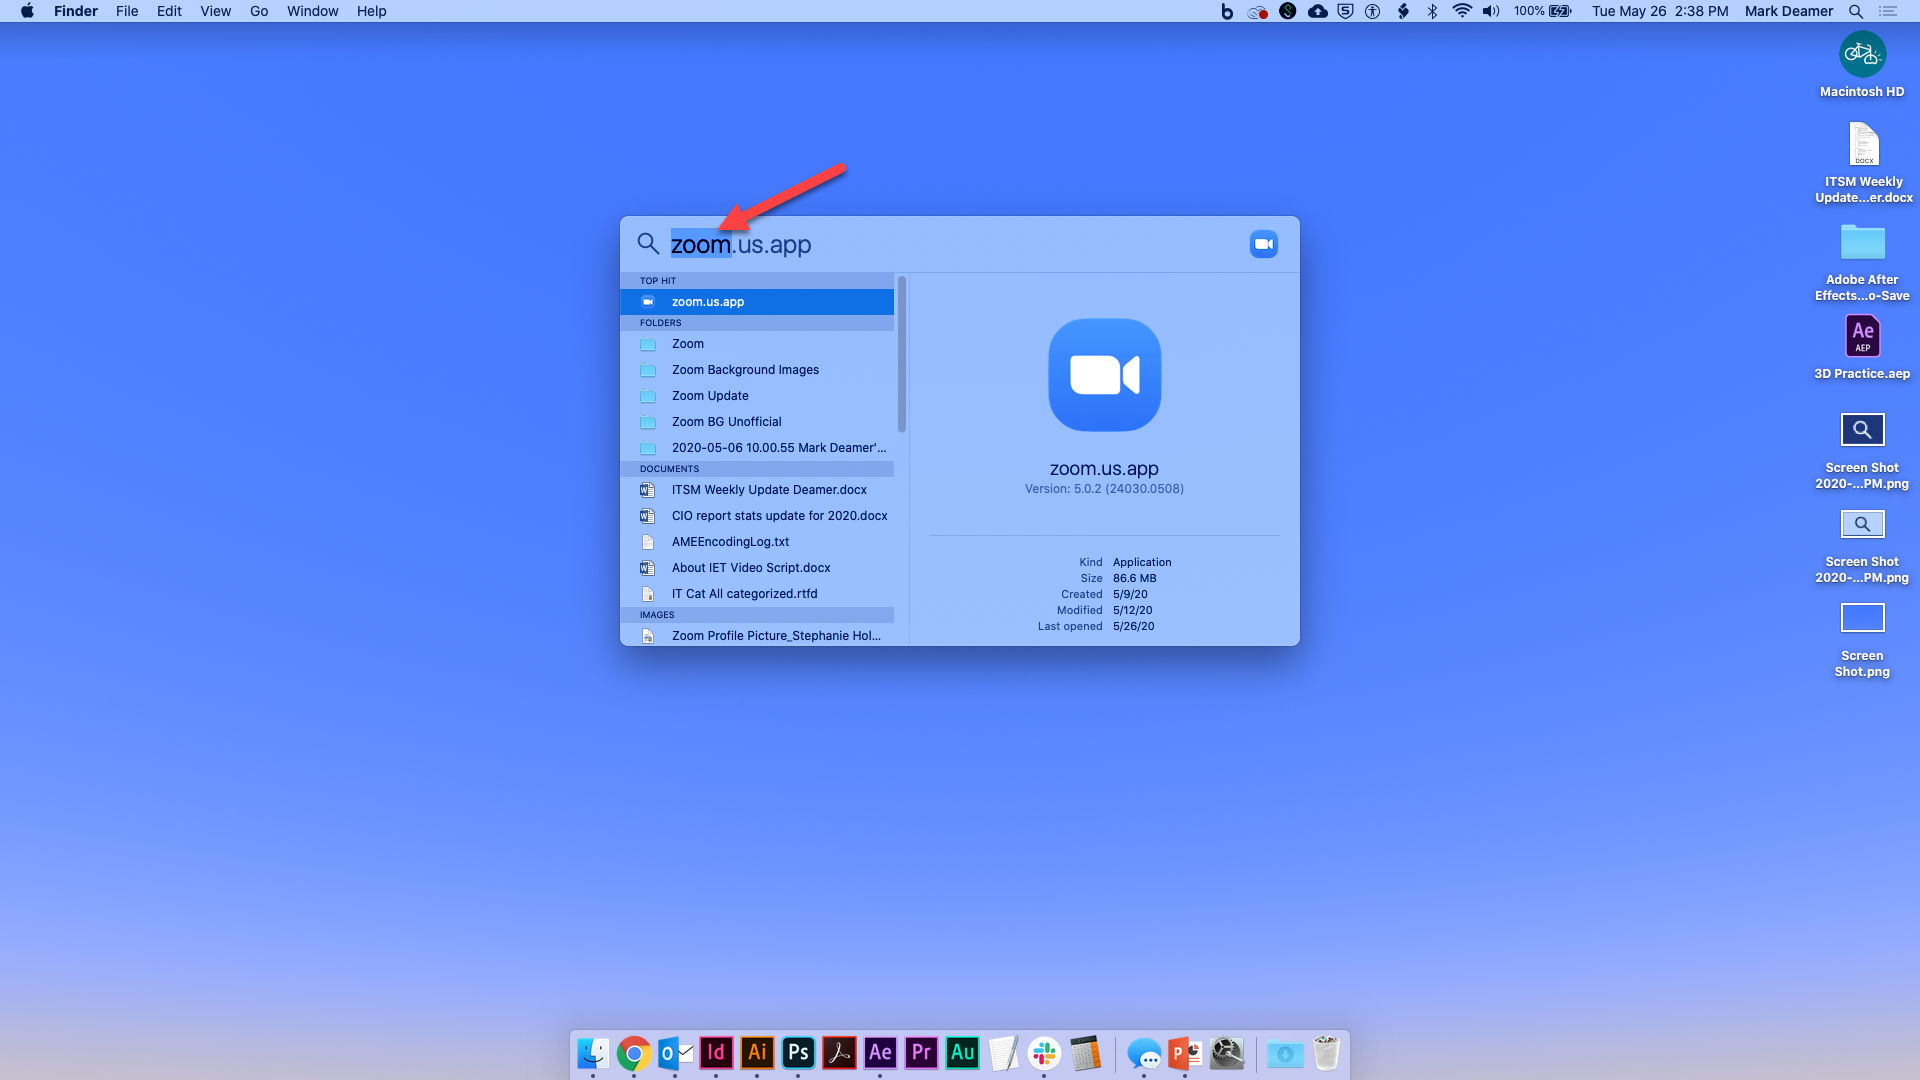Click the battery status indicator
1920x1080 pixels.
[1543, 11]
